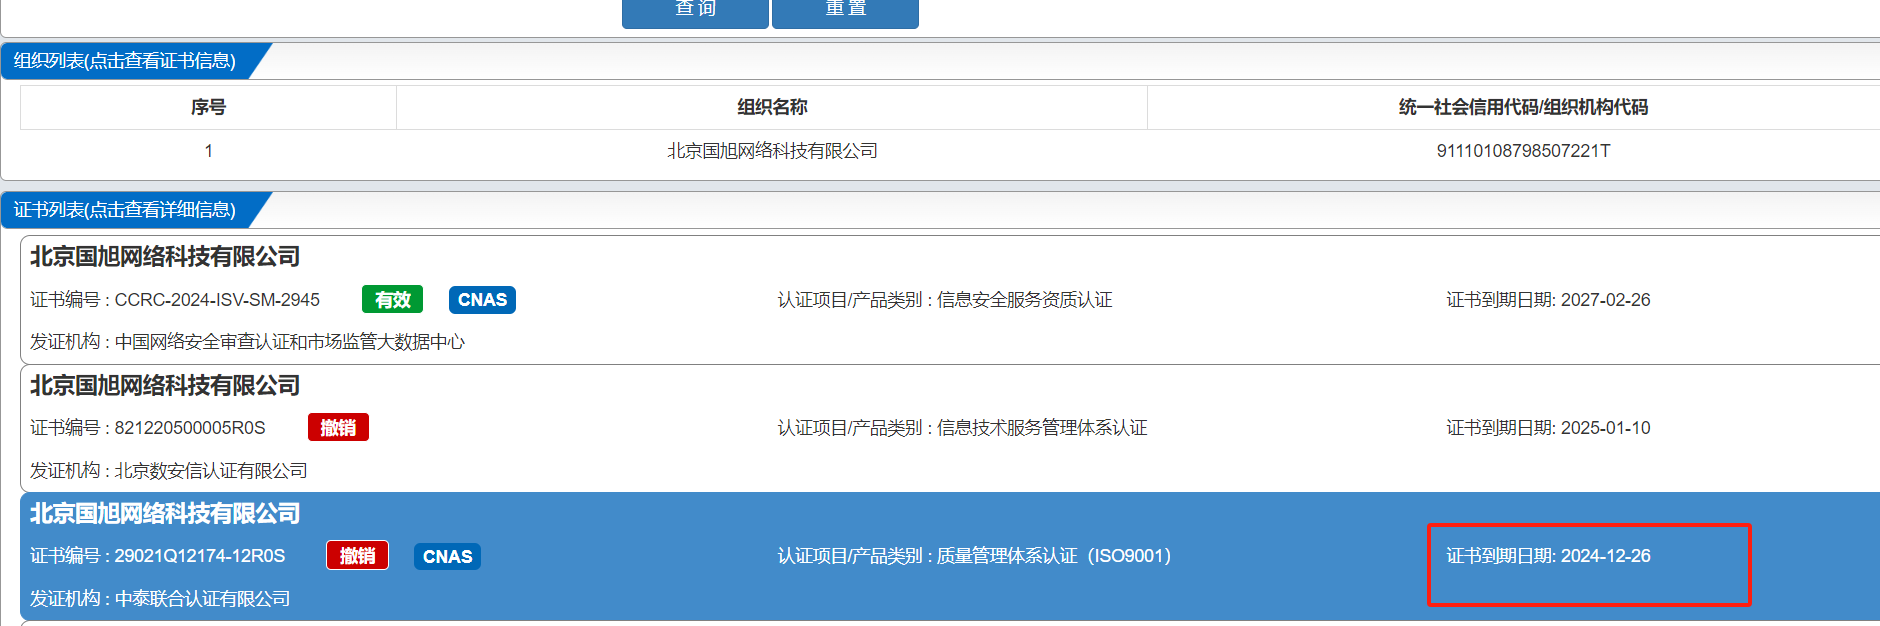
Task: Click 撤销 badge on 821220500005R0S certificate
Action: click(x=338, y=428)
